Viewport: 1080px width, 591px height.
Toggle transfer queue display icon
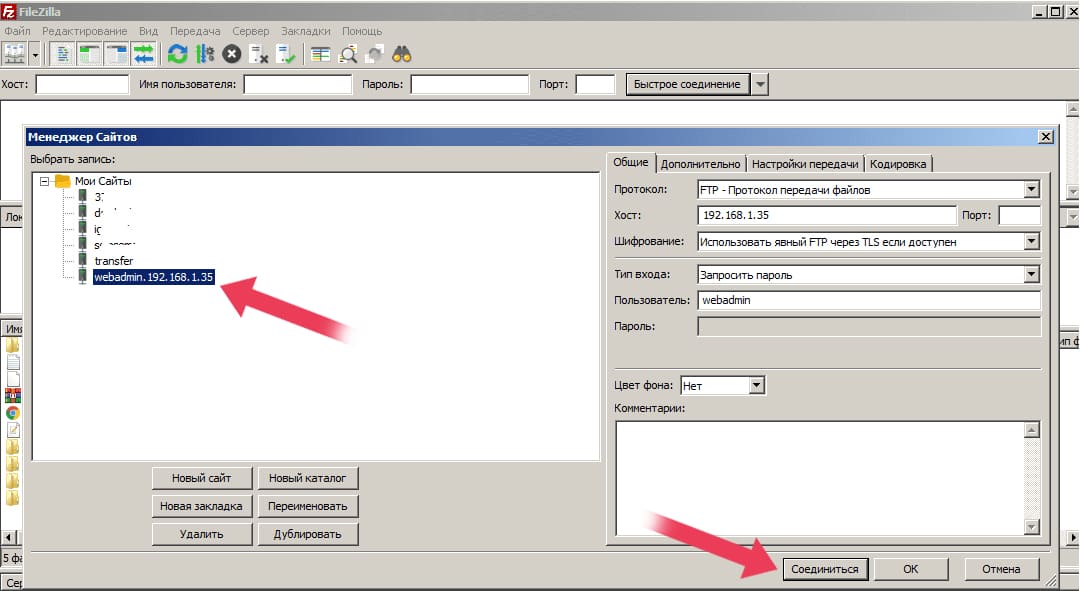[143, 54]
